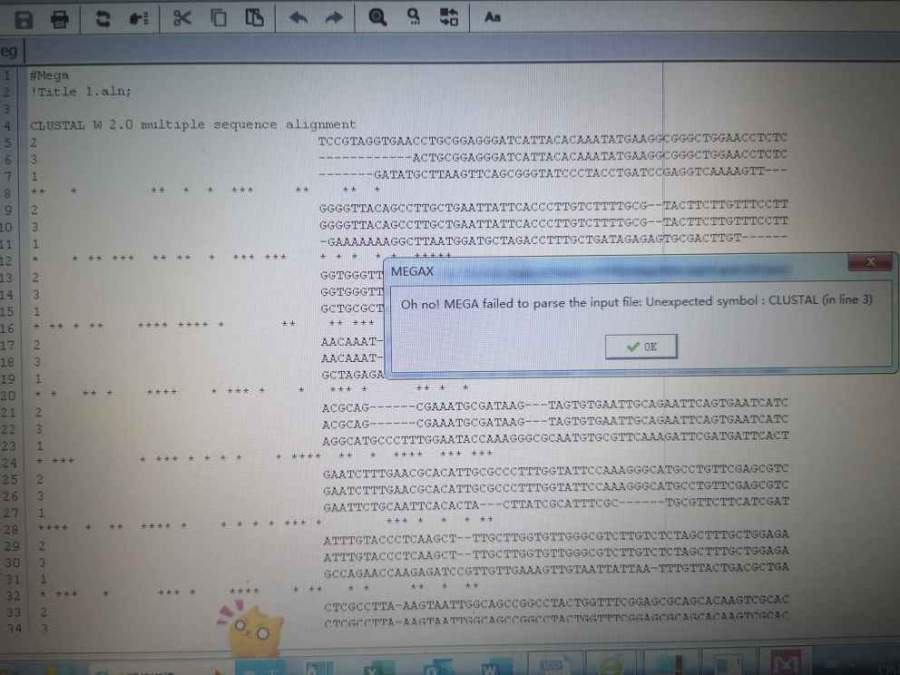Click the reload/convert arrows icon
The height and width of the screenshot is (675, 900).
[103, 18]
